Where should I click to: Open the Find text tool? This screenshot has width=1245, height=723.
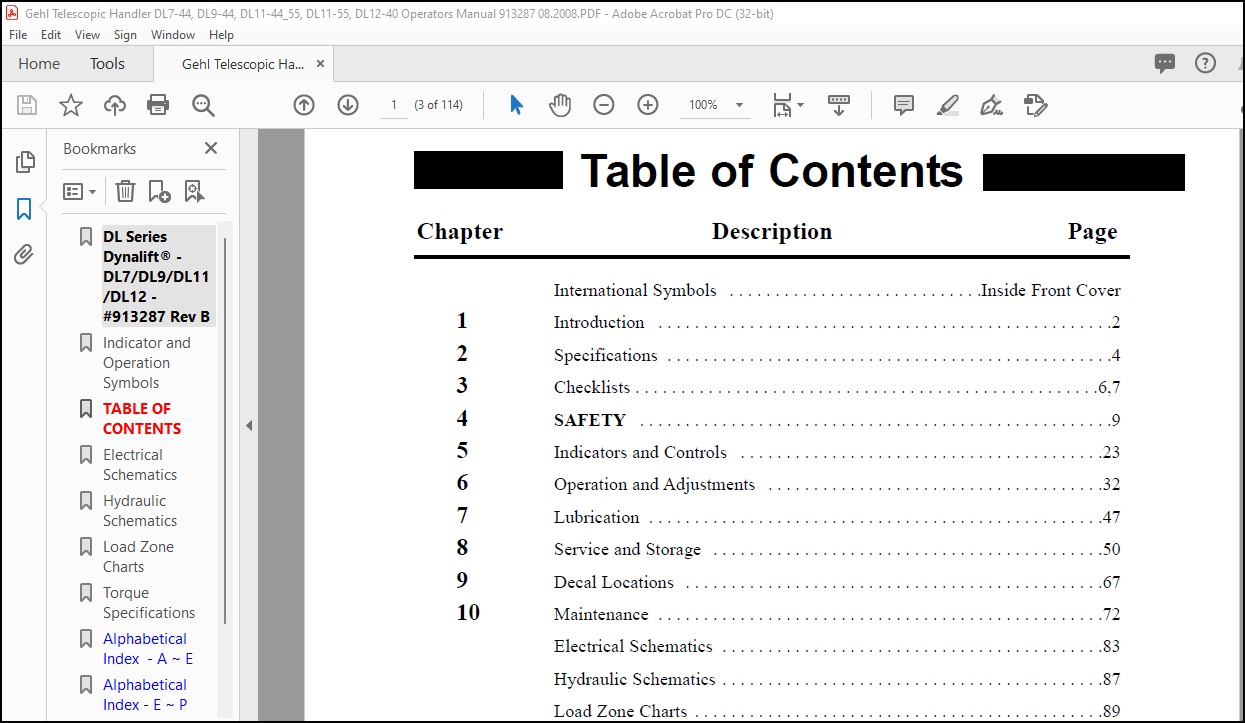[203, 105]
